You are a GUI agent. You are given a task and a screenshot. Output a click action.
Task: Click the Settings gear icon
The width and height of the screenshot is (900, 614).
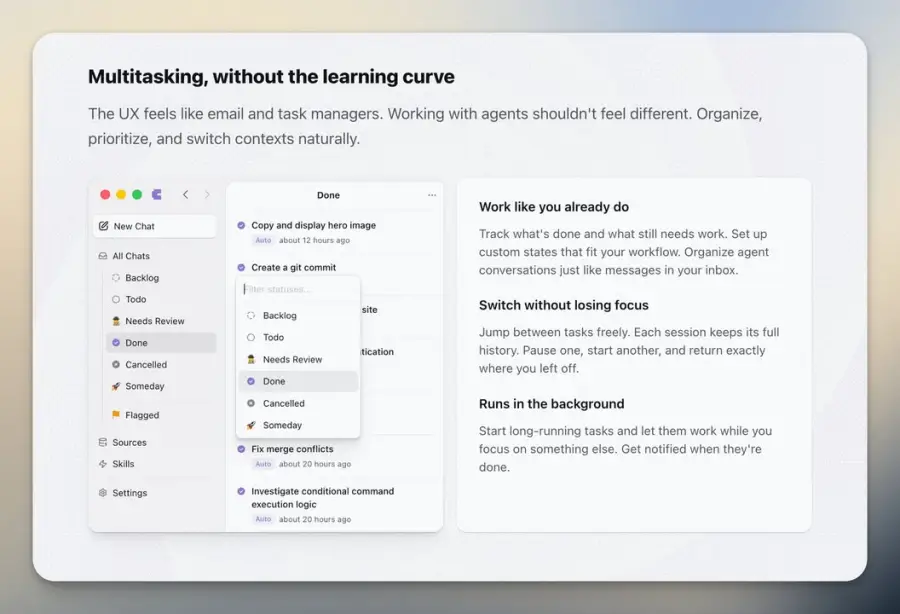point(103,492)
